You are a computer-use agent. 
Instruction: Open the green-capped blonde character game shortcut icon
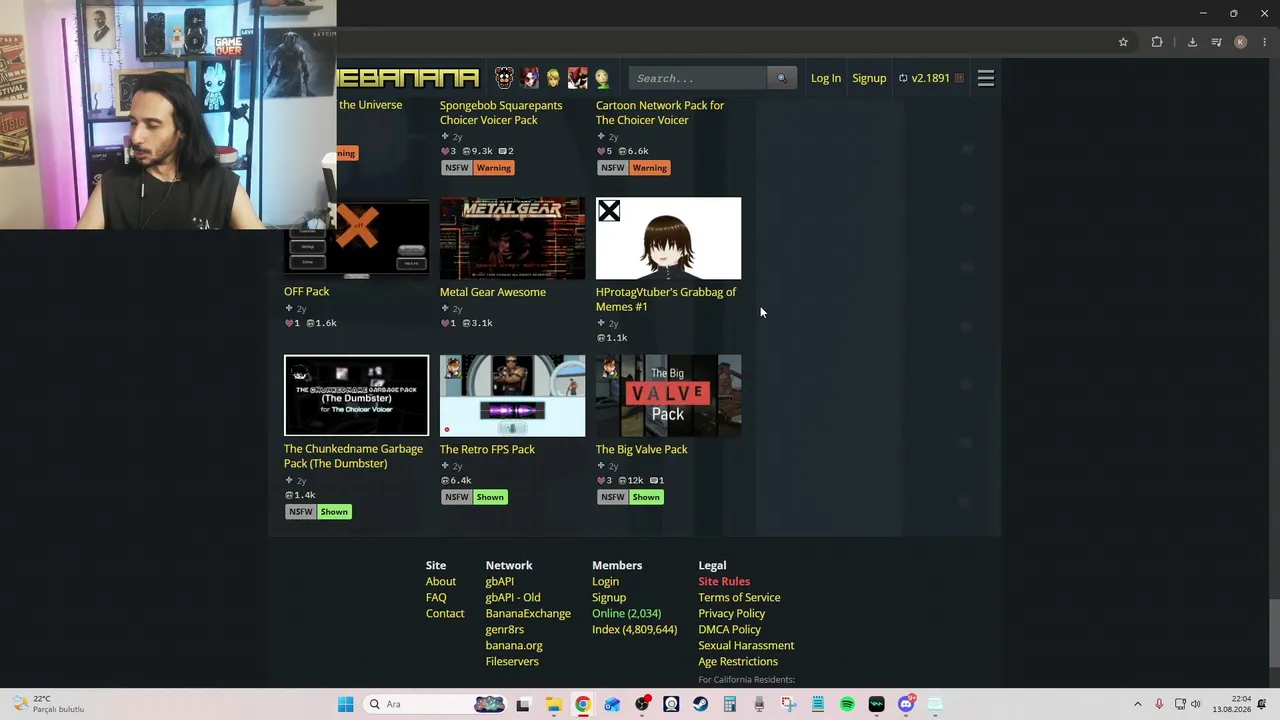click(x=553, y=78)
